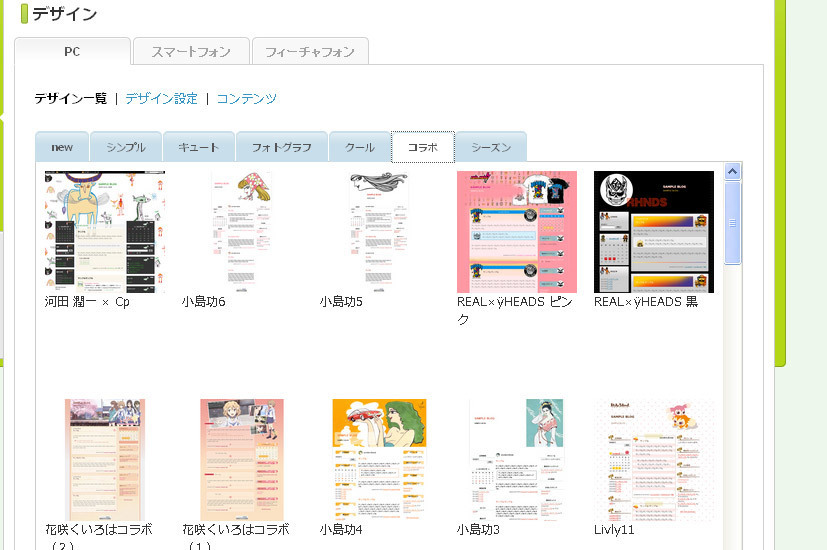Click the 花咲くいろはコラボ（2）caption
Image resolution: width=827 pixels, height=550 pixels.
coord(99,536)
